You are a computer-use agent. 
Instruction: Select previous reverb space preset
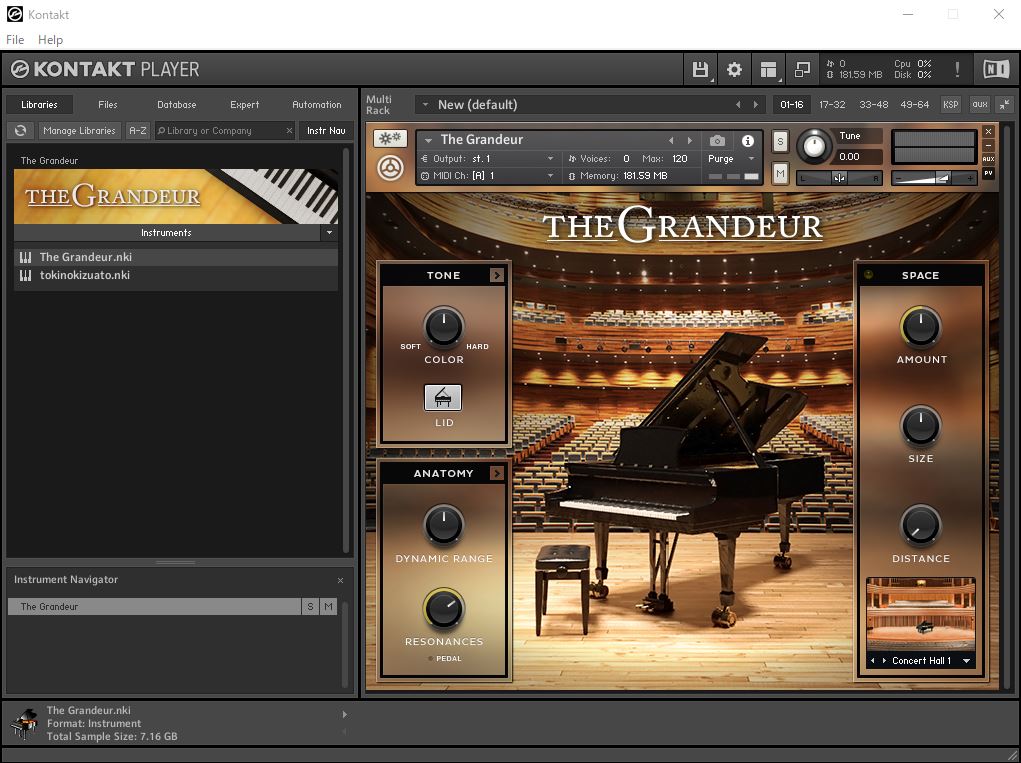(873, 661)
